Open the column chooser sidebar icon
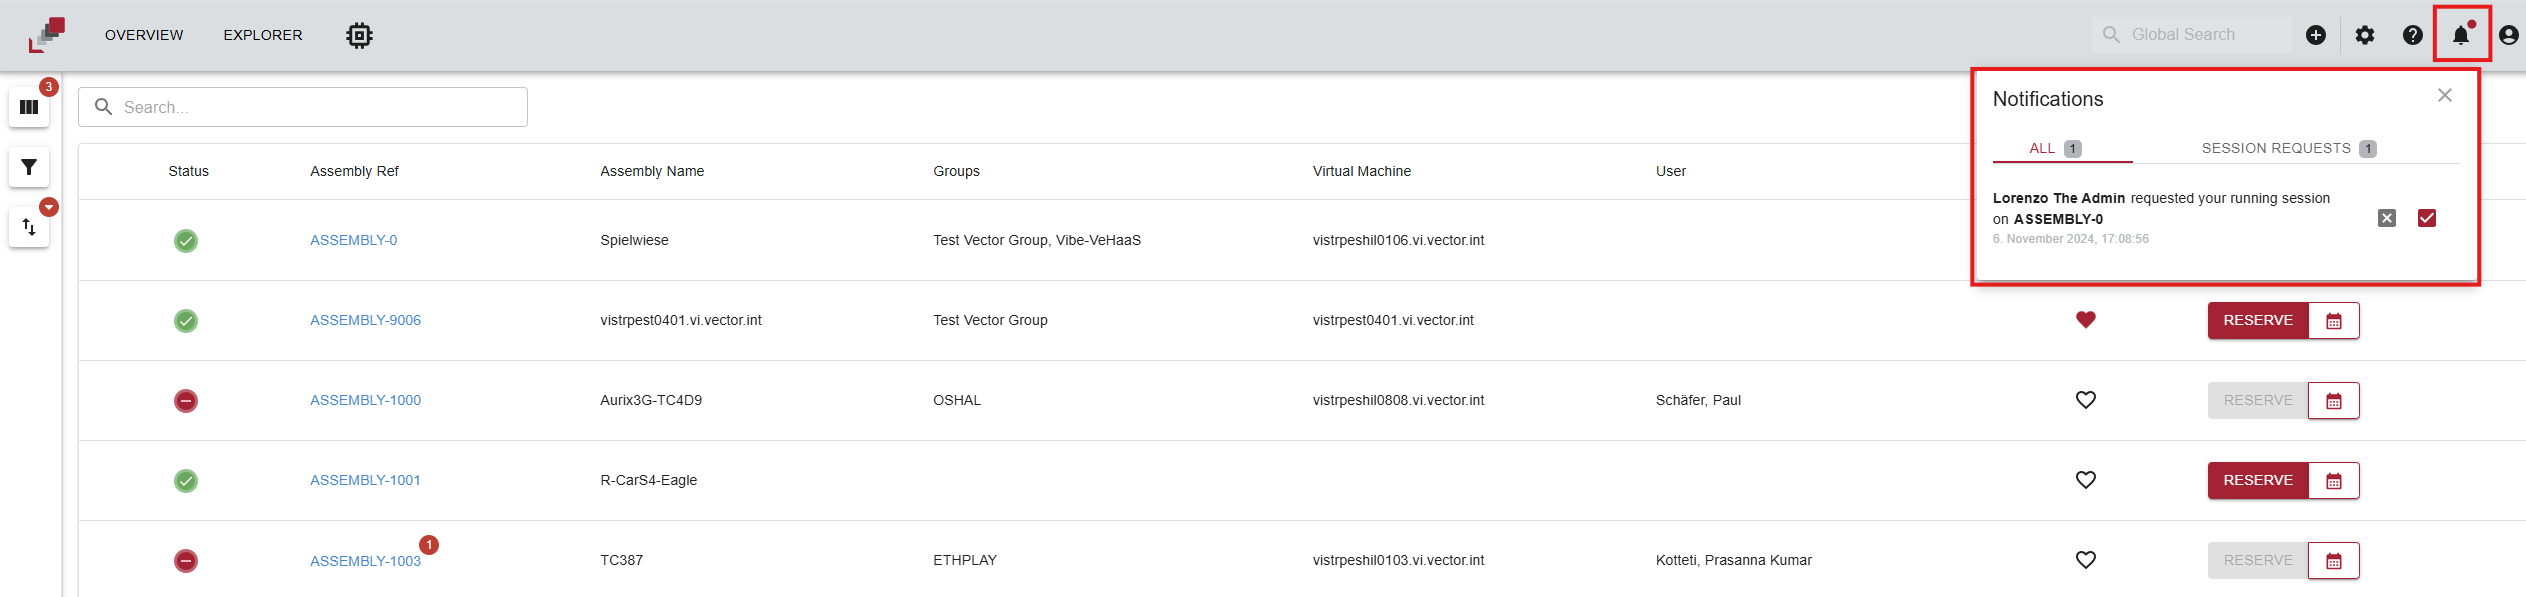Viewport: 2526px width, 597px height. 29,107
